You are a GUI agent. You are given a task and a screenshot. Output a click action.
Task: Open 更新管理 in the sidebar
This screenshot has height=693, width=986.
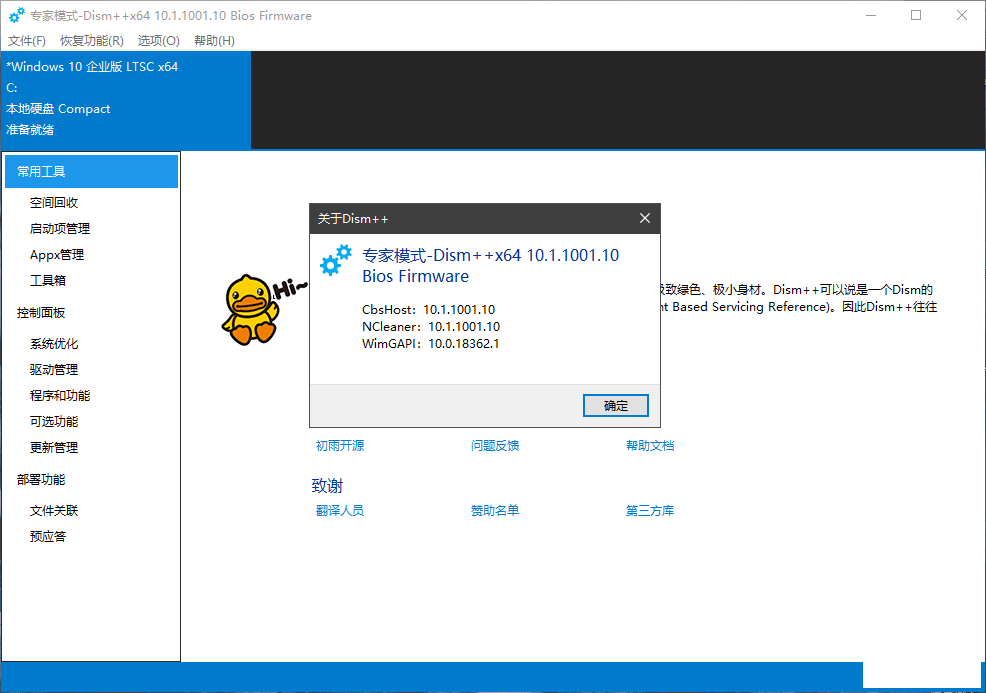54,448
